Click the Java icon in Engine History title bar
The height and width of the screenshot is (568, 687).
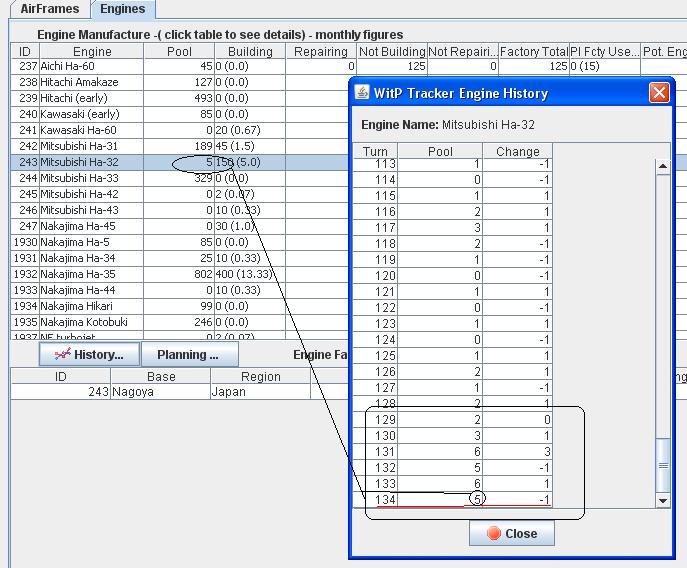click(x=361, y=92)
